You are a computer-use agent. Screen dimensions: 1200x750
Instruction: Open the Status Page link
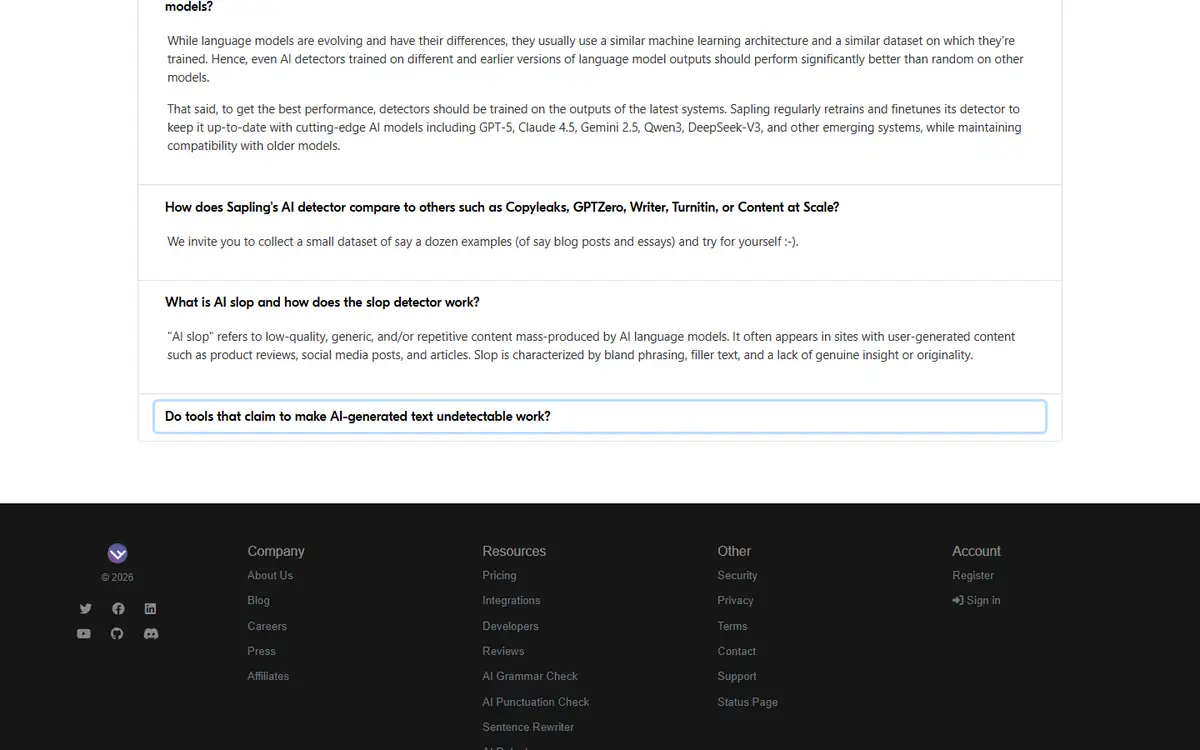click(x=747, y=702)
